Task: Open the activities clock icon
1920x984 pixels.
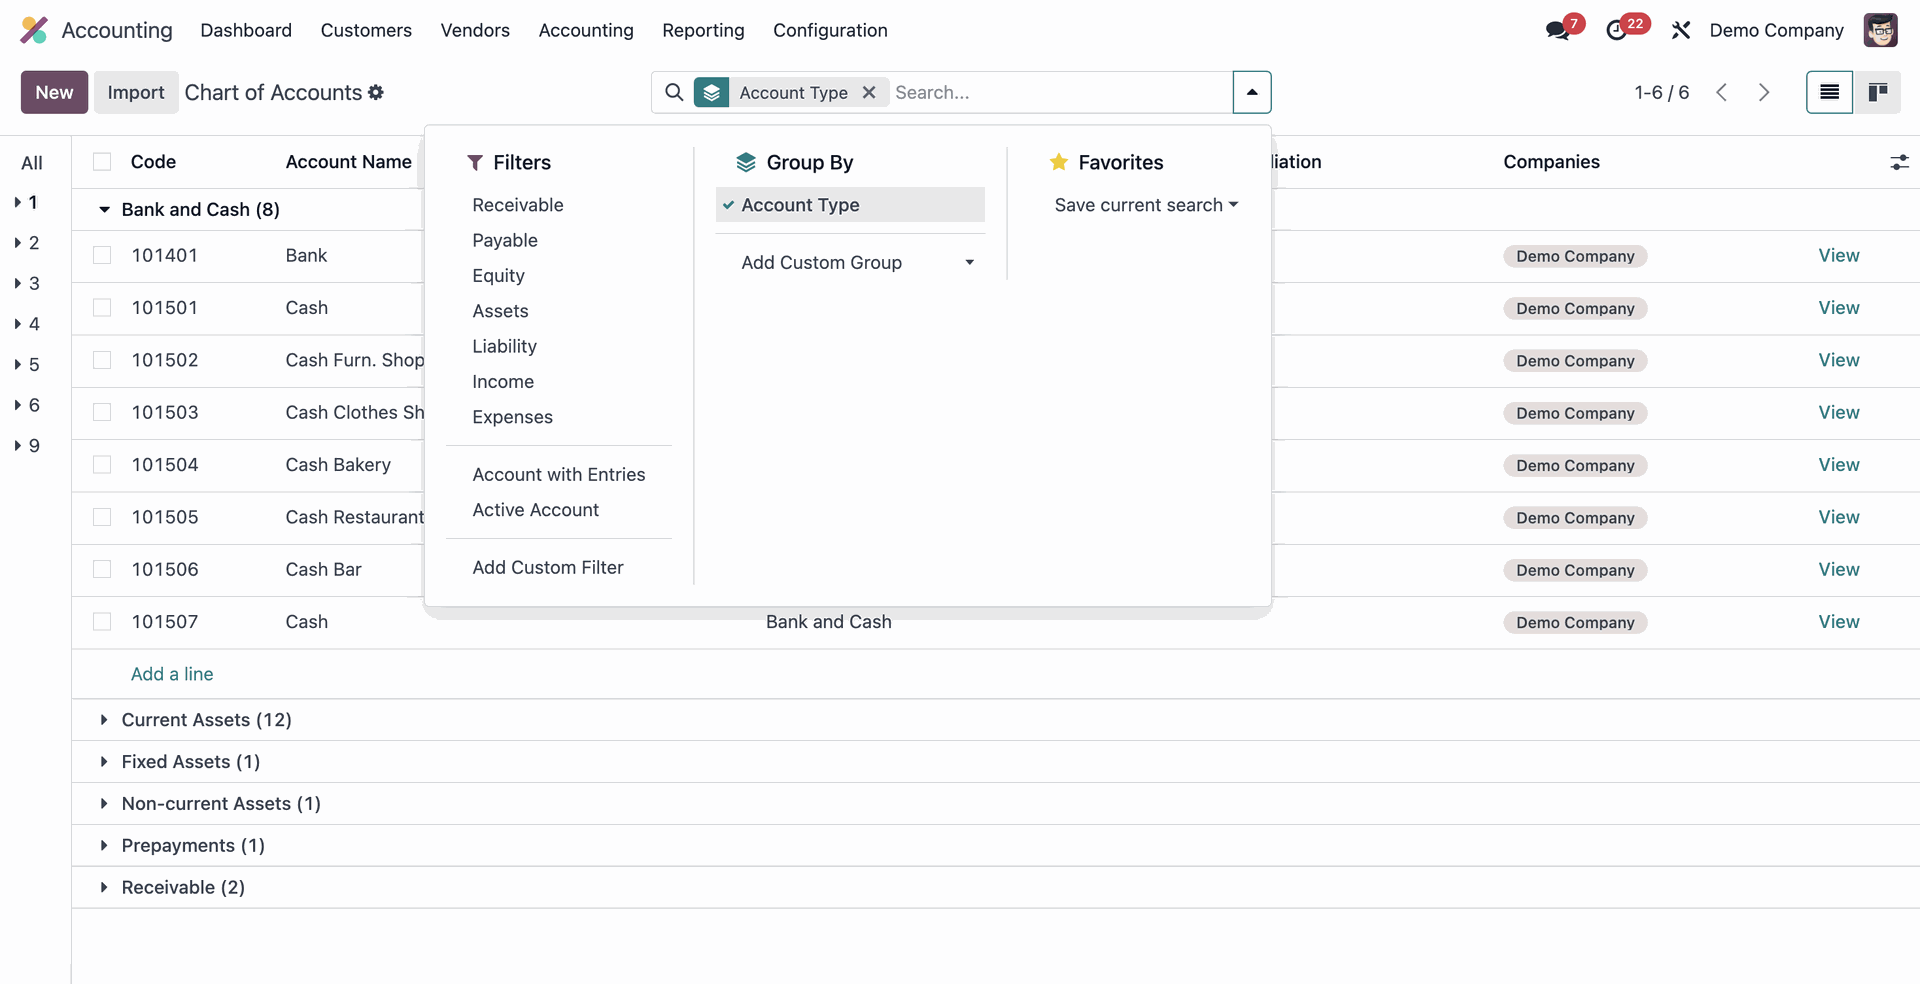Action: pos(1616,30)
